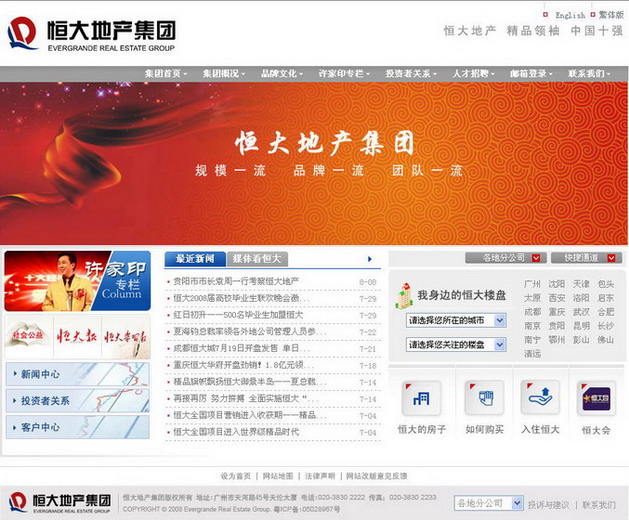Open the 投资者关系 sidebar button
629x520 pixels.
pyautogui.click(x=77, y=400)
